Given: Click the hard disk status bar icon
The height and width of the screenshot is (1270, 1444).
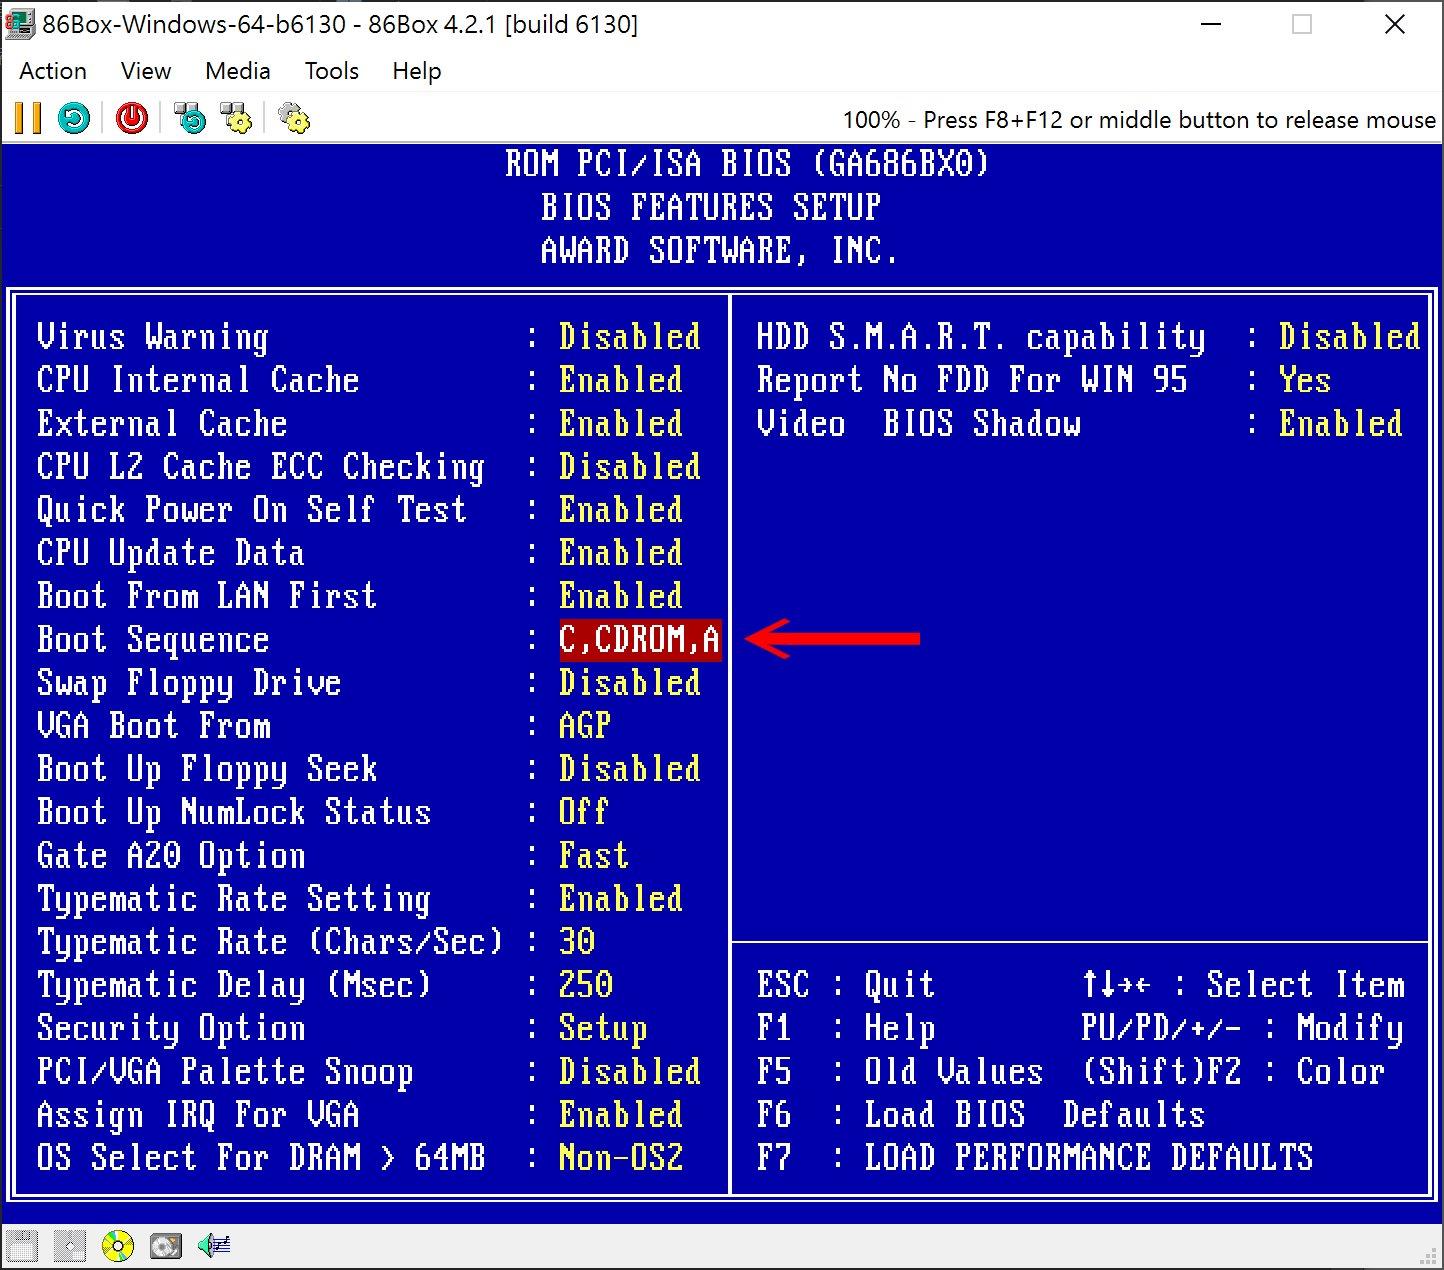Looking at the screenshot, I should coord(166,1246).
